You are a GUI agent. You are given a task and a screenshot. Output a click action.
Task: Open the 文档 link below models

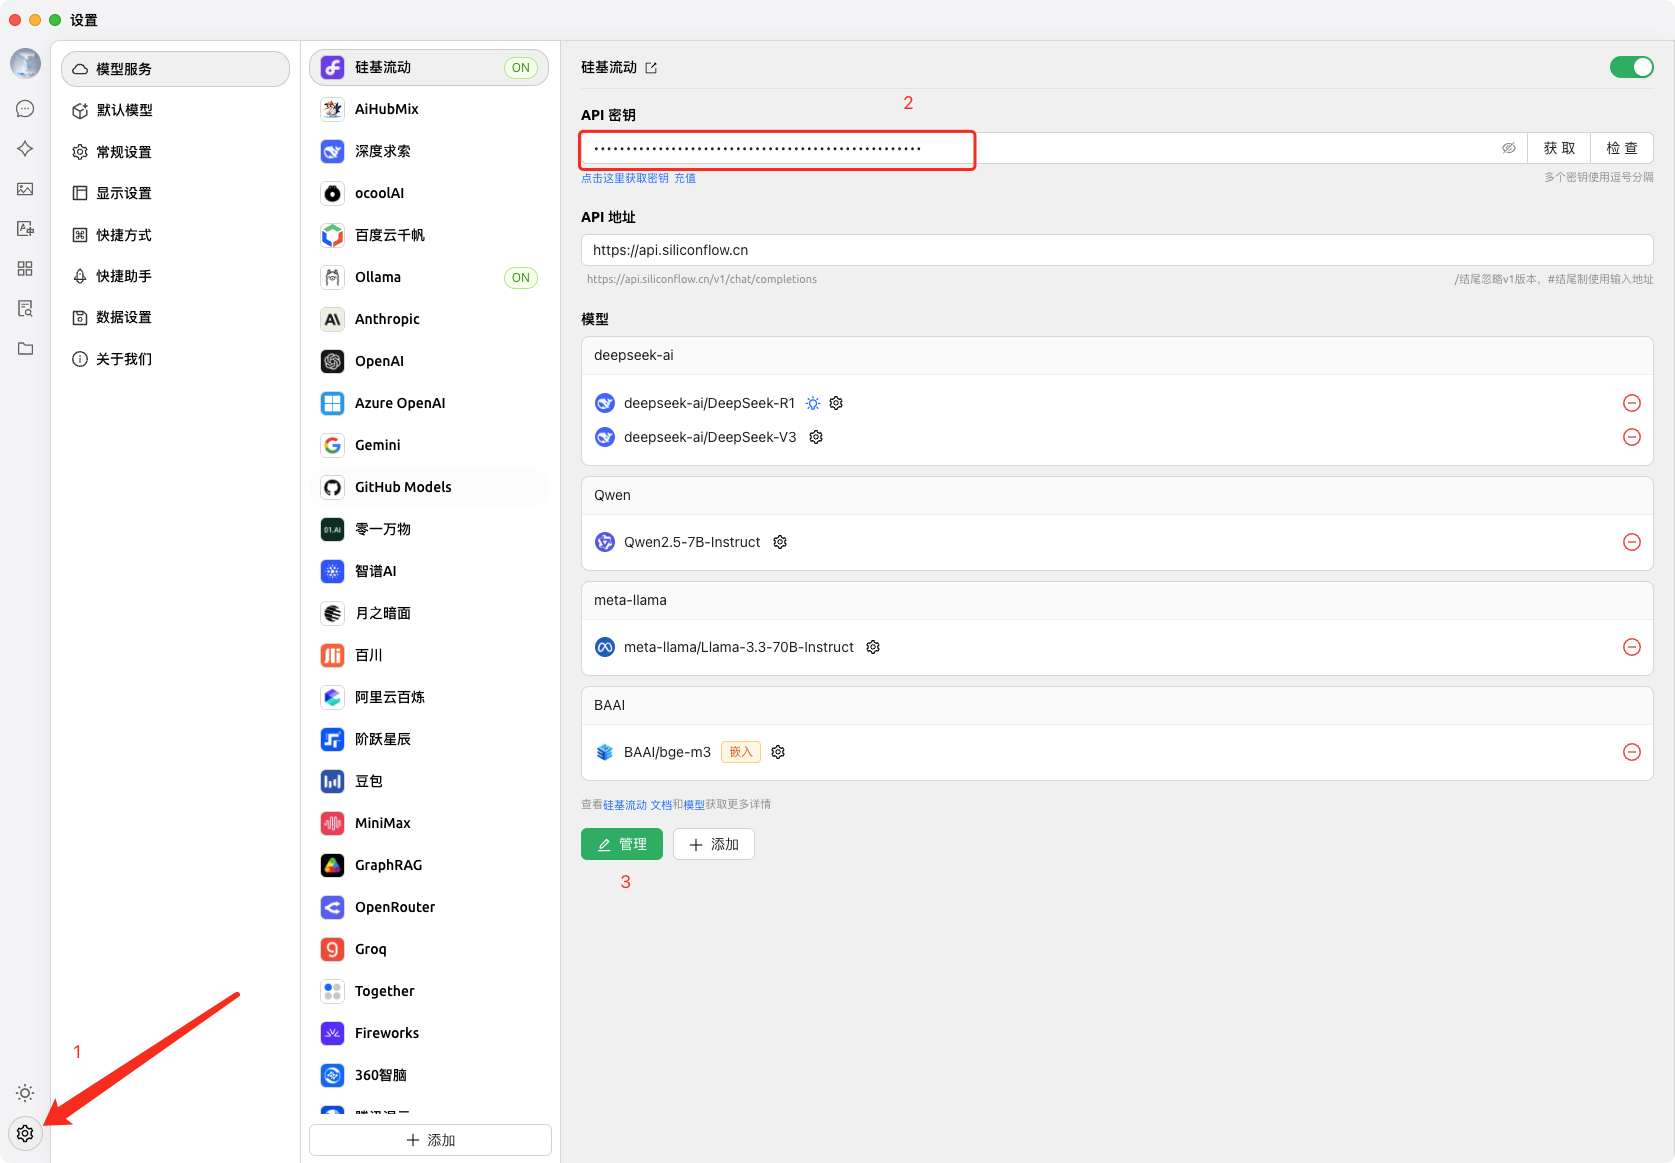pyautogui.click(x=661, y=805)
